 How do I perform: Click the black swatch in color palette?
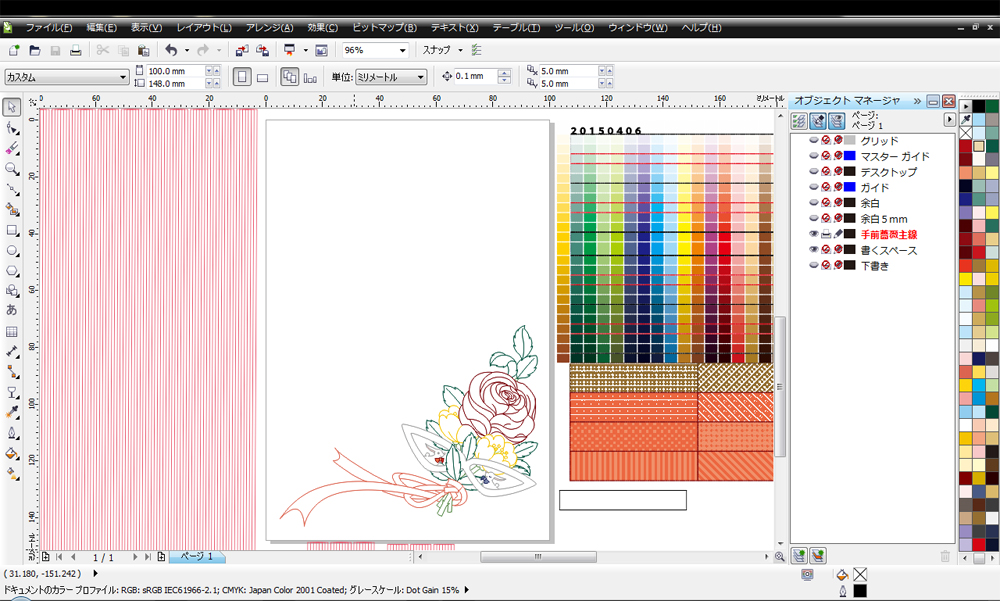tap(979, 106)
